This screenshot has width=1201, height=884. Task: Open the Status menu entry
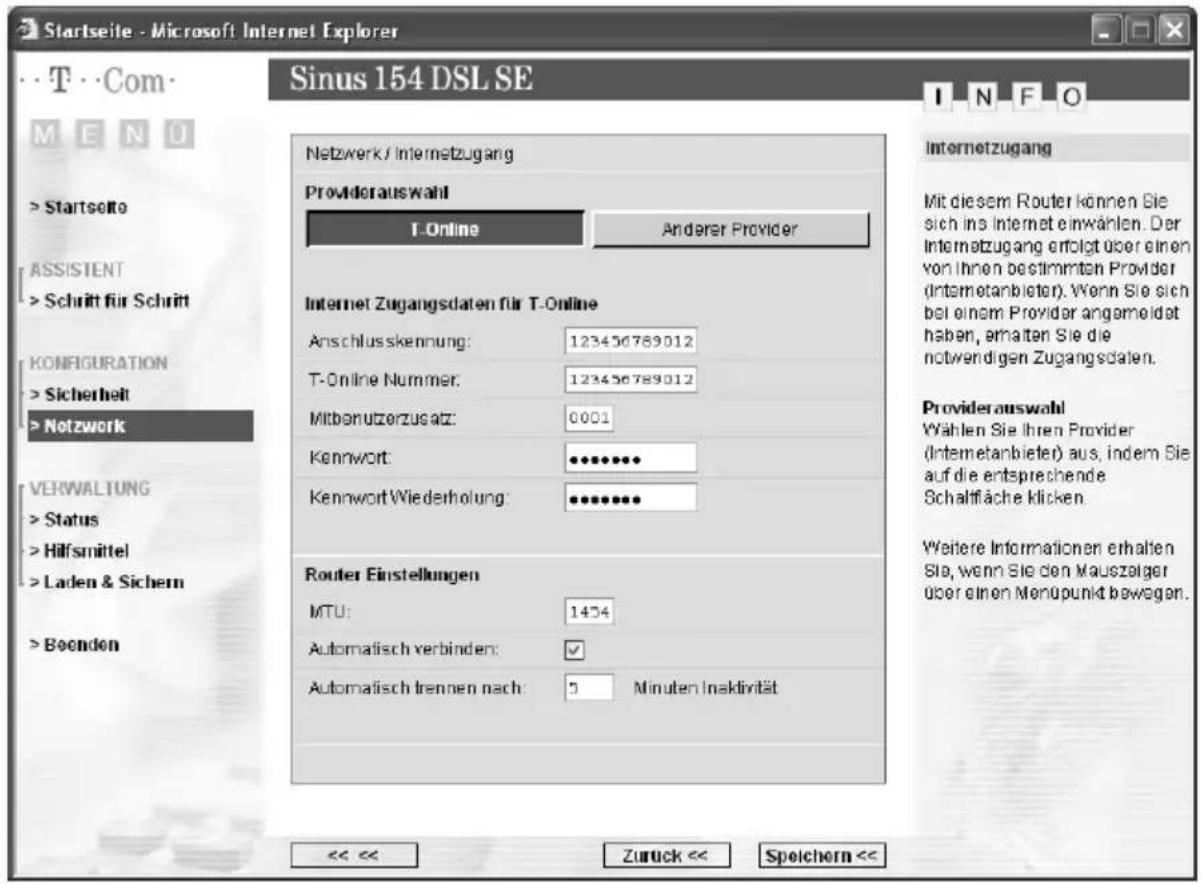(x=63, y=520)
